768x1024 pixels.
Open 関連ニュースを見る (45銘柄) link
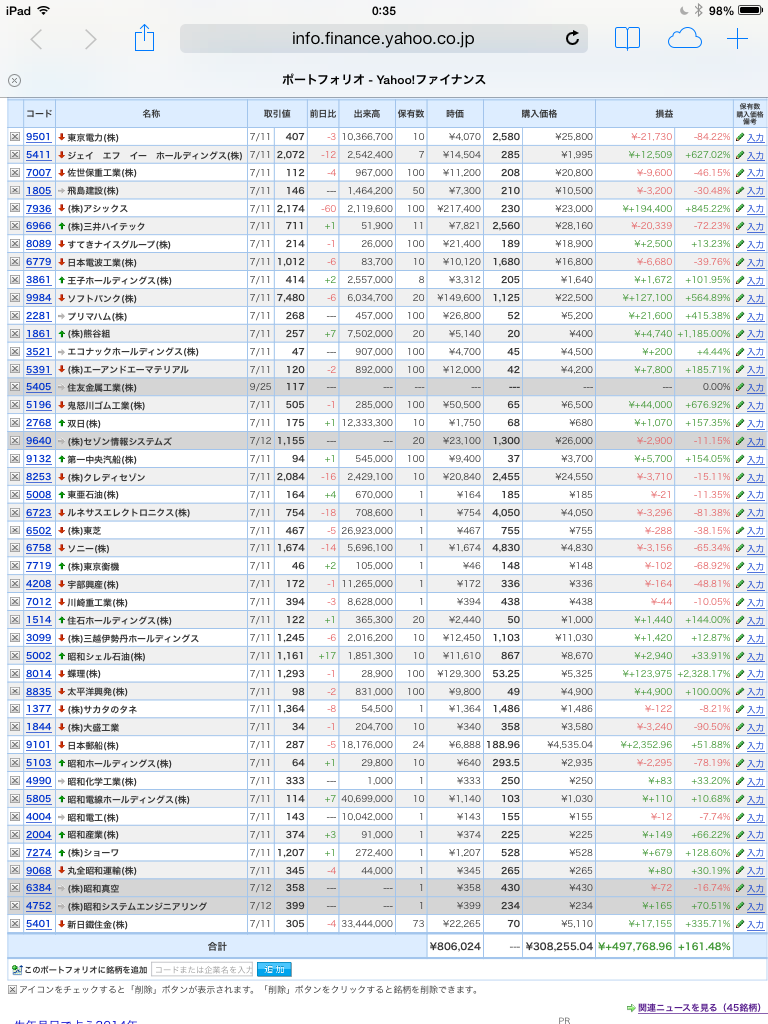[x=699, y=1008]
